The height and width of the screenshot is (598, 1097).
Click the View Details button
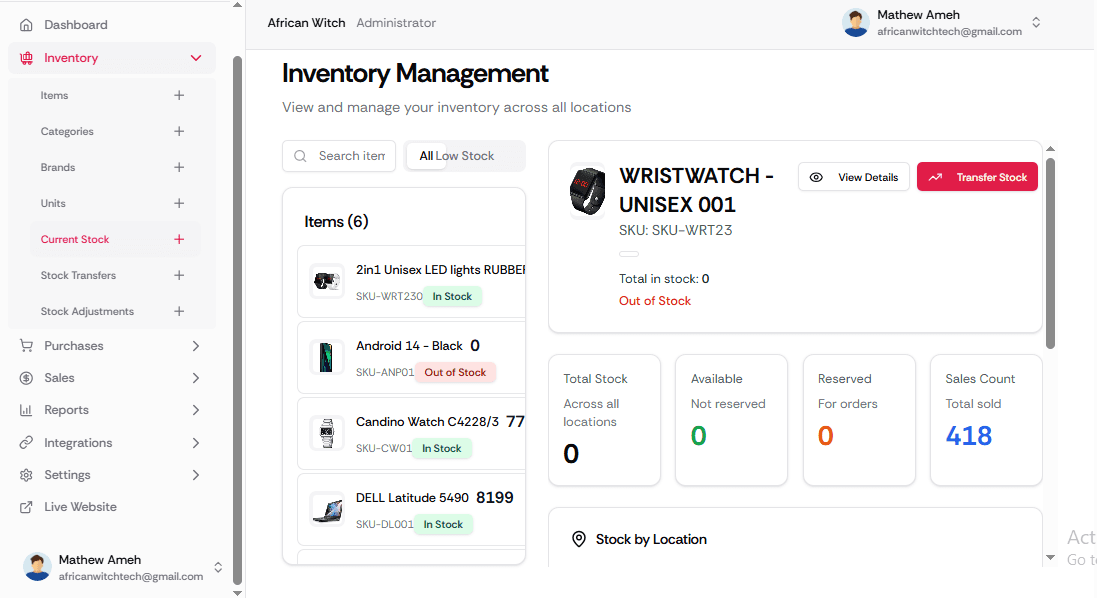click(x=853, y=176)
